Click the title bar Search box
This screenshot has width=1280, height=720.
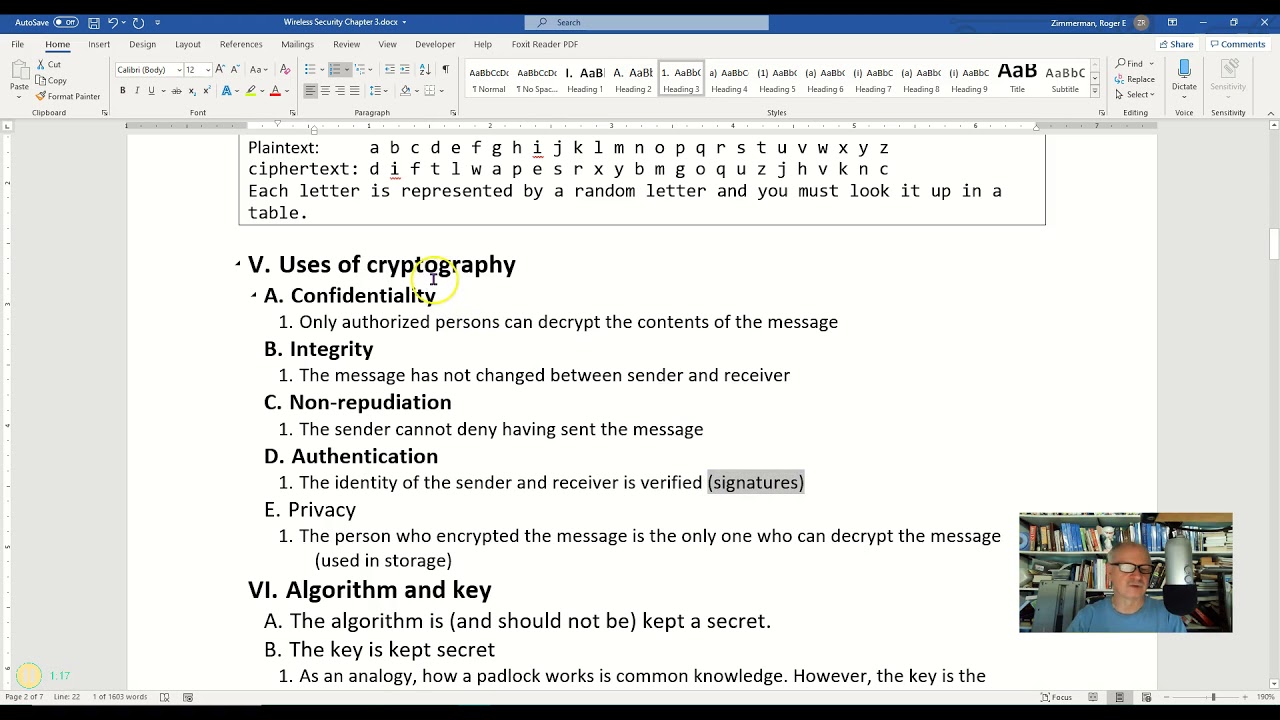646,22
